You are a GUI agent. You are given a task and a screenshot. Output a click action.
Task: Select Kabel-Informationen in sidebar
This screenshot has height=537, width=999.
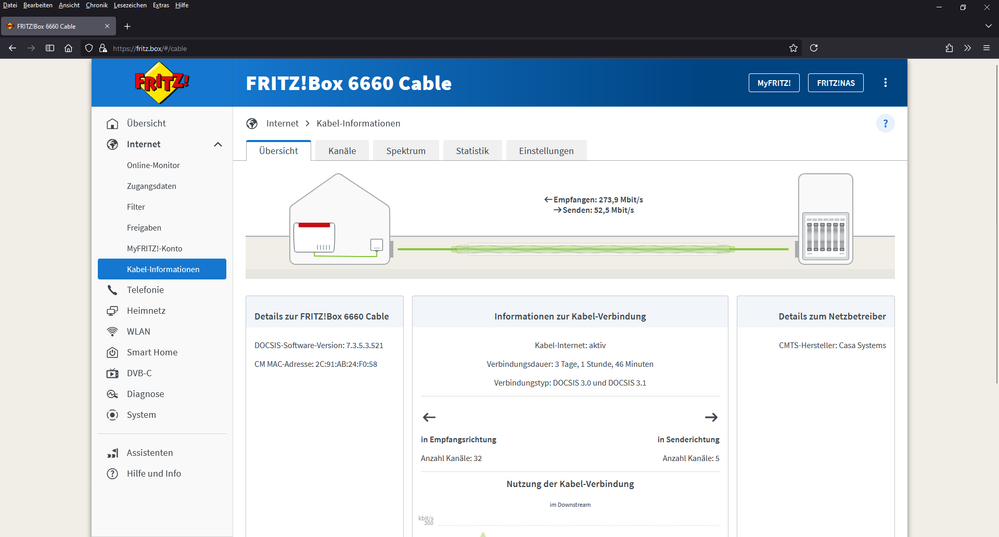tap(162, 269)
